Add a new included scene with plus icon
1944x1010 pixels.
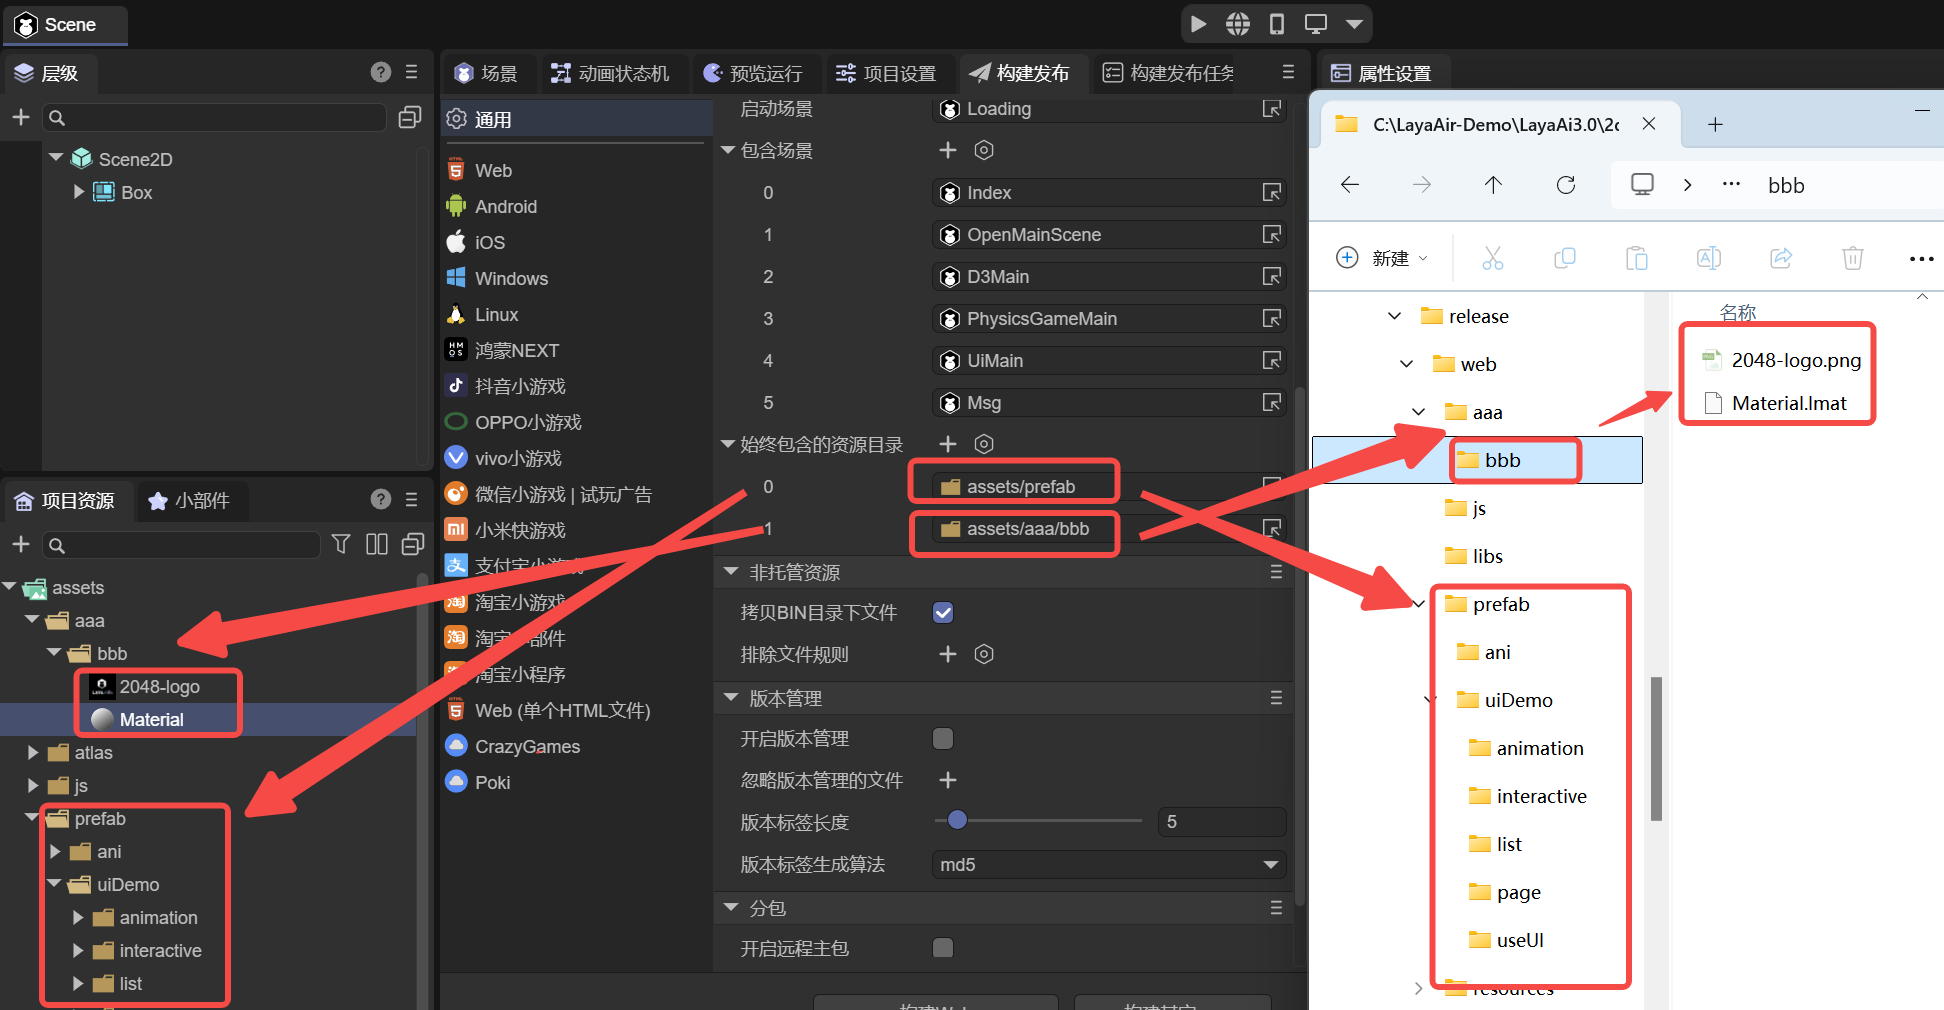(x=948, y=150)
